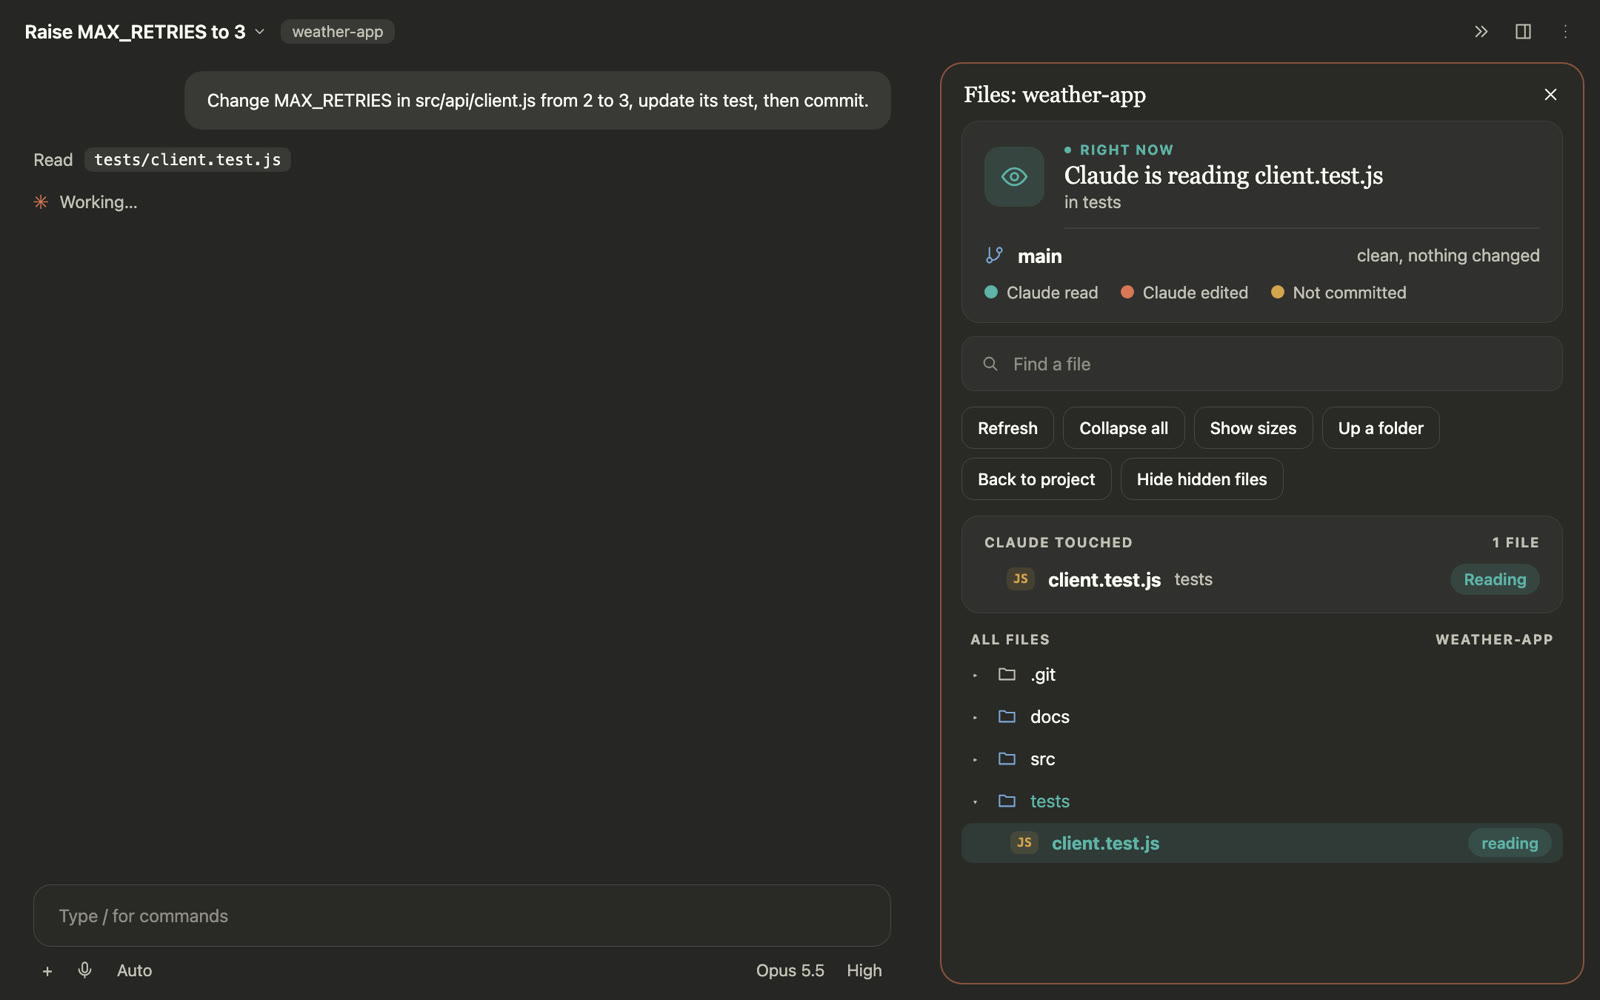Click the docs folder icon
This screenshot has width=1600, height=1000.
point(1007,716)
